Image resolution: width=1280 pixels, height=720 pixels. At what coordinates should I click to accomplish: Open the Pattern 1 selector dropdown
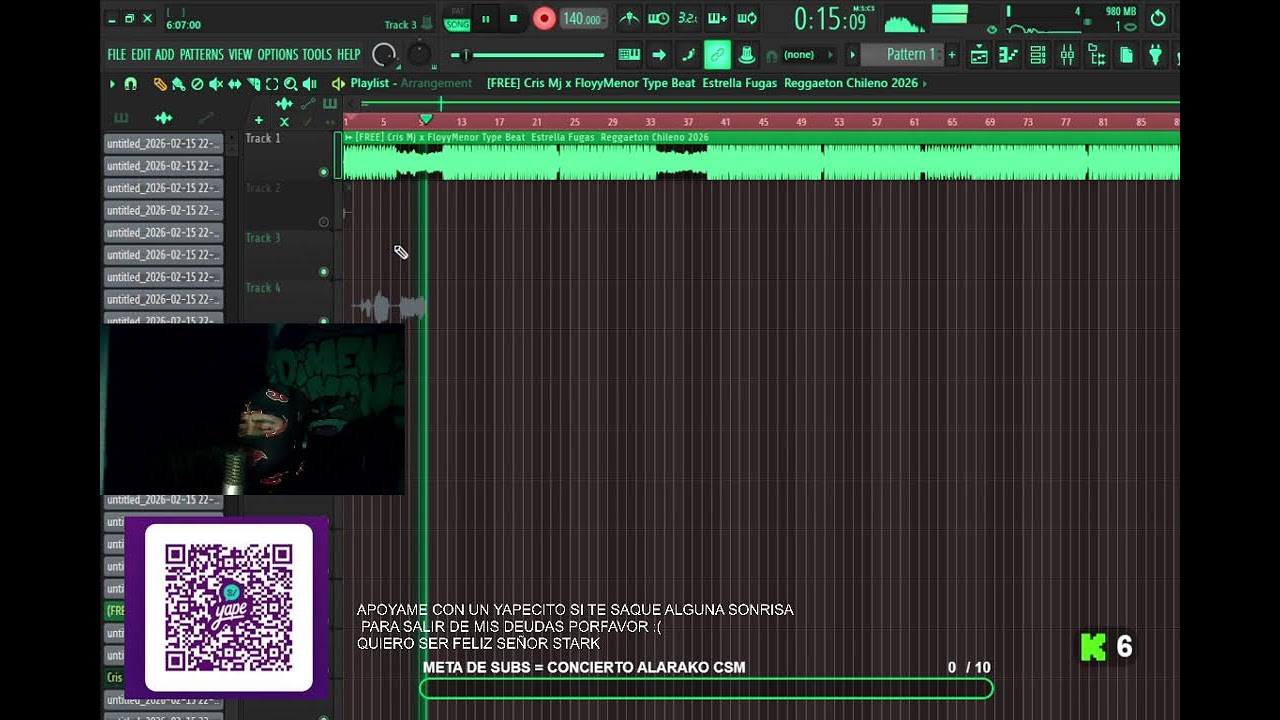(902, 55)
